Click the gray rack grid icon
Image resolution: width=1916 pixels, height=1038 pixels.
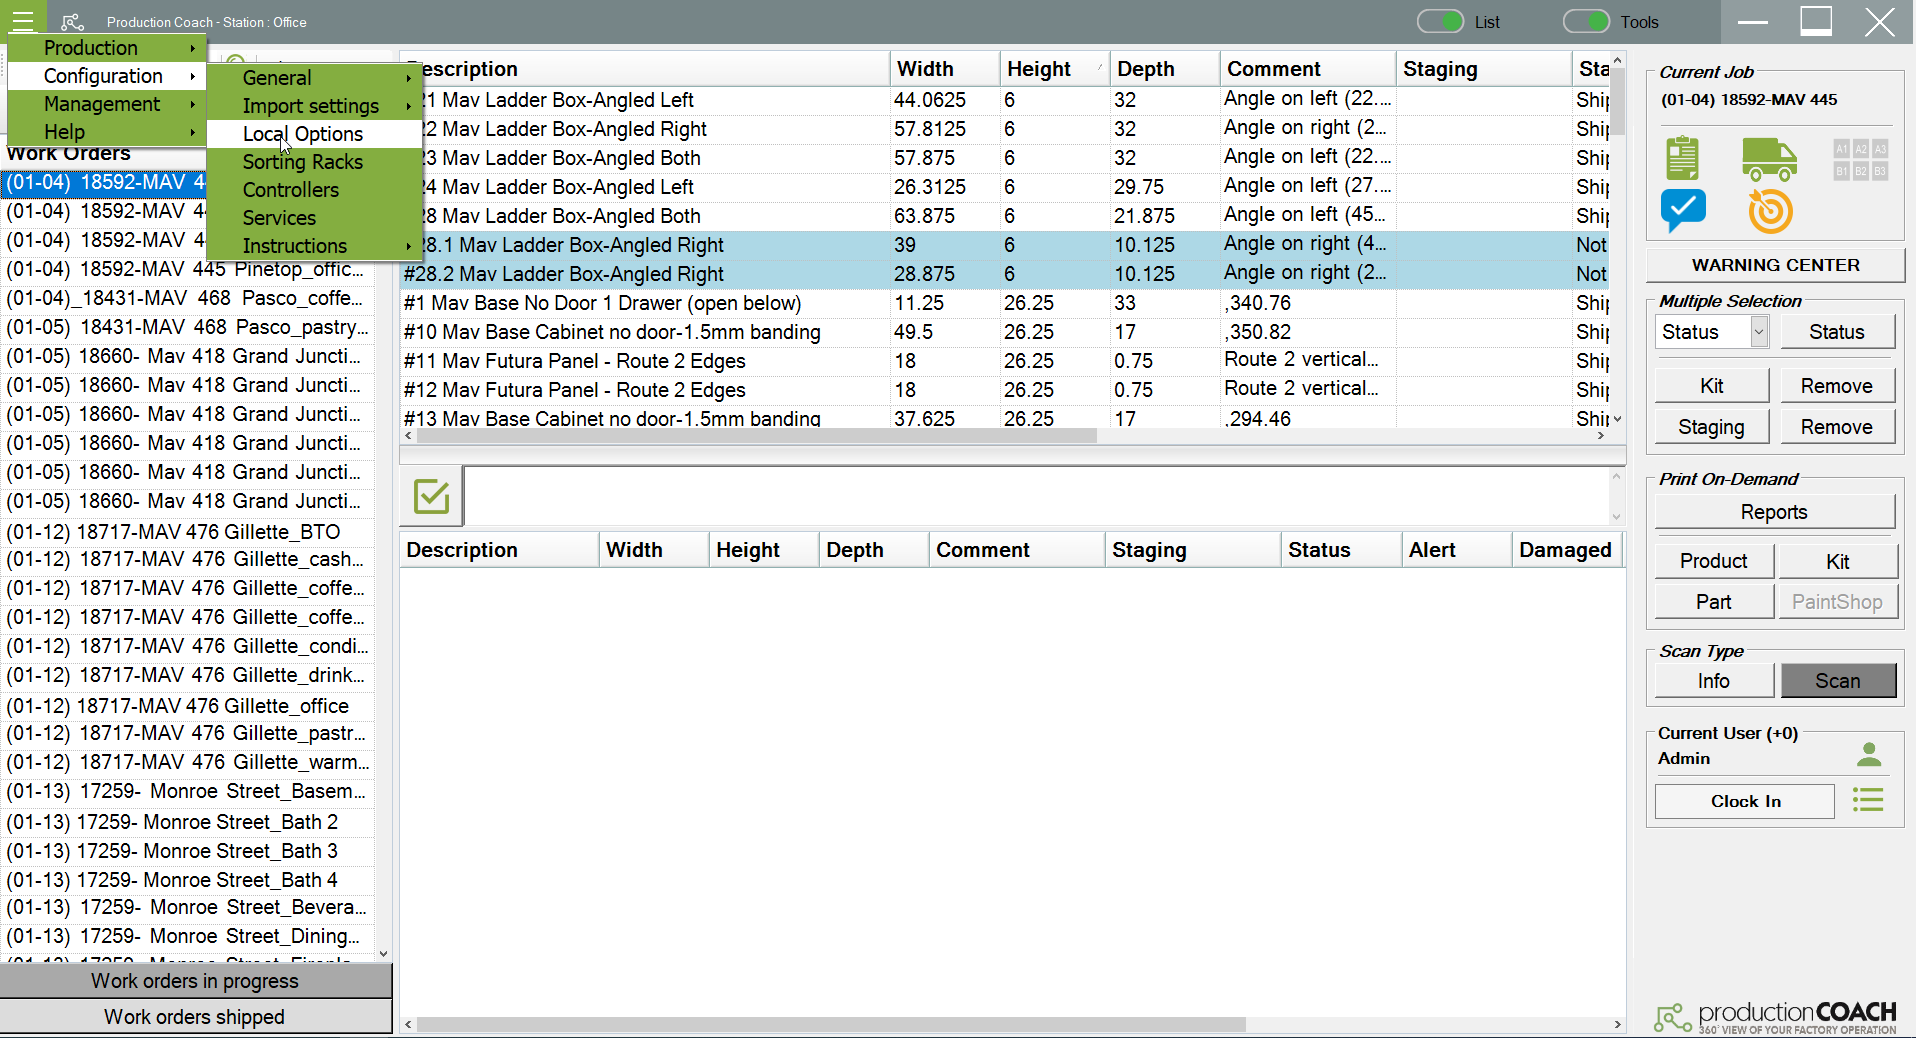[x=1860, y=159]
